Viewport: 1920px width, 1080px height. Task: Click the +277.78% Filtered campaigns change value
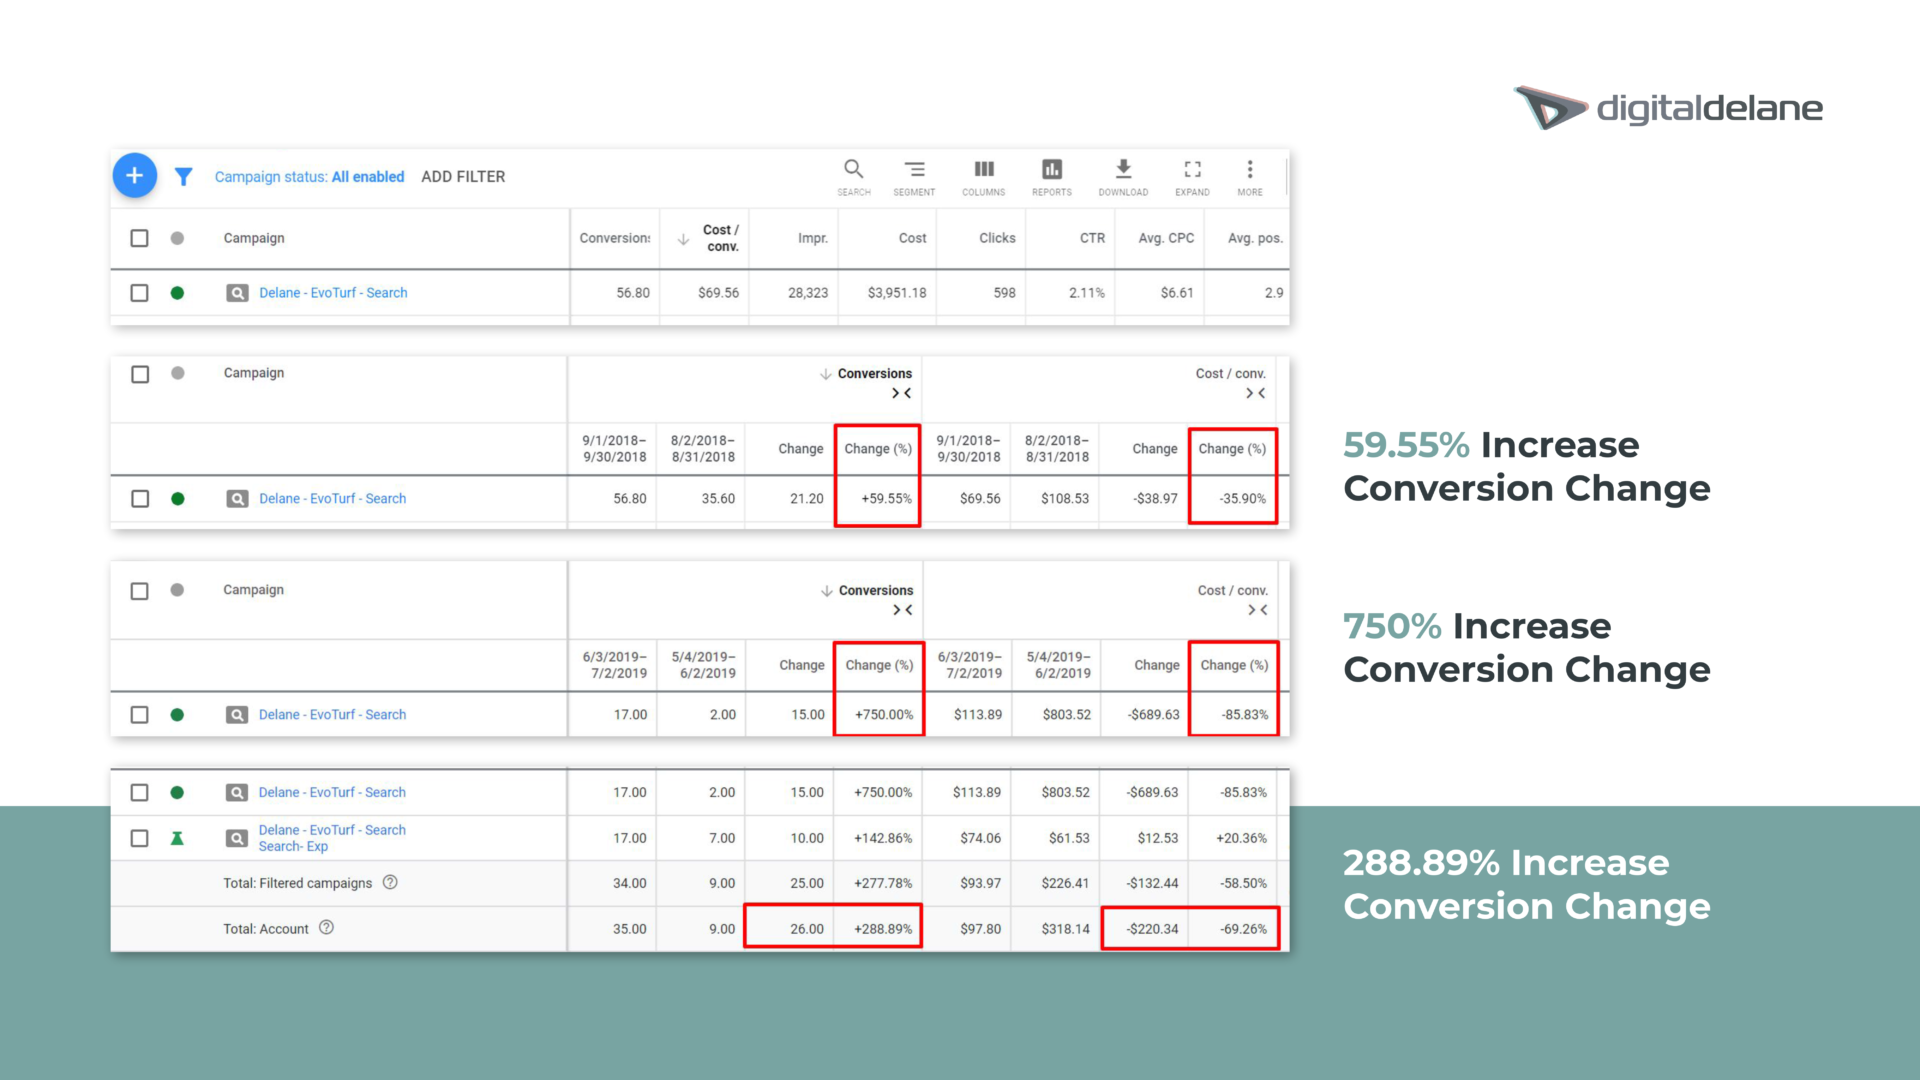882,883
